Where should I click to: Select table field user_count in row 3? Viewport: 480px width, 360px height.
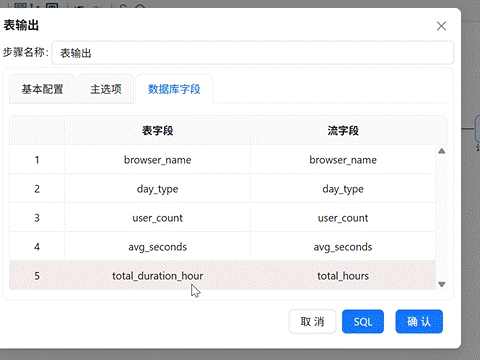click(x=157, y=218)
